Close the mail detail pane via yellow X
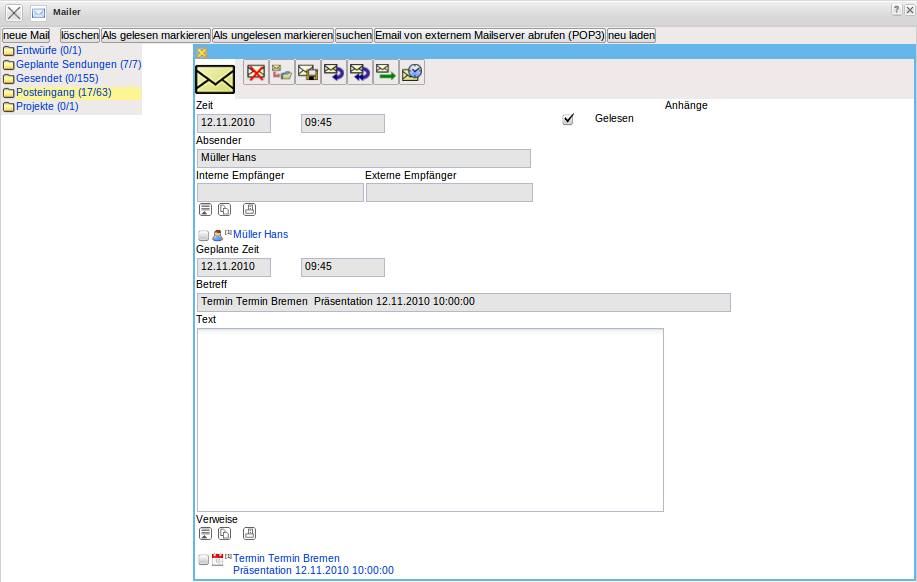Screen dimensions: 917x582 tap(202, 53)
